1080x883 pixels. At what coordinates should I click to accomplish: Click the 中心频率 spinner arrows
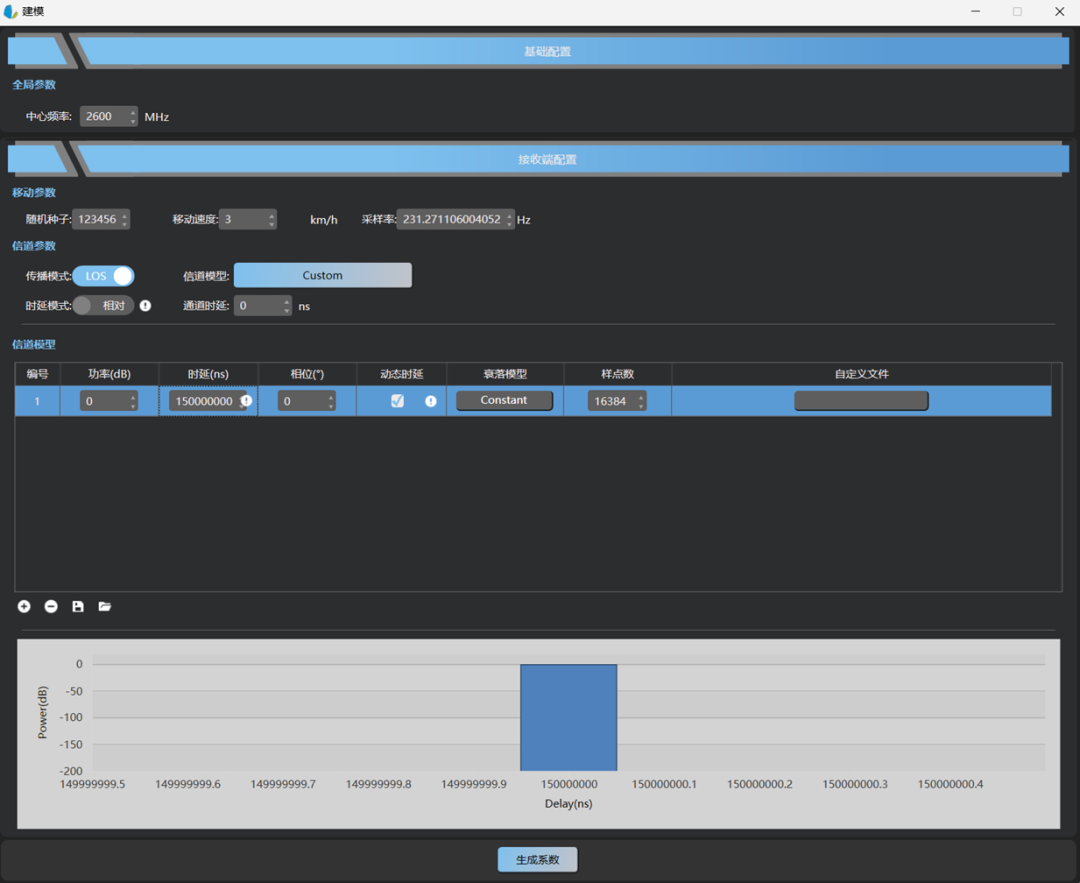click(x=133, y=116)
